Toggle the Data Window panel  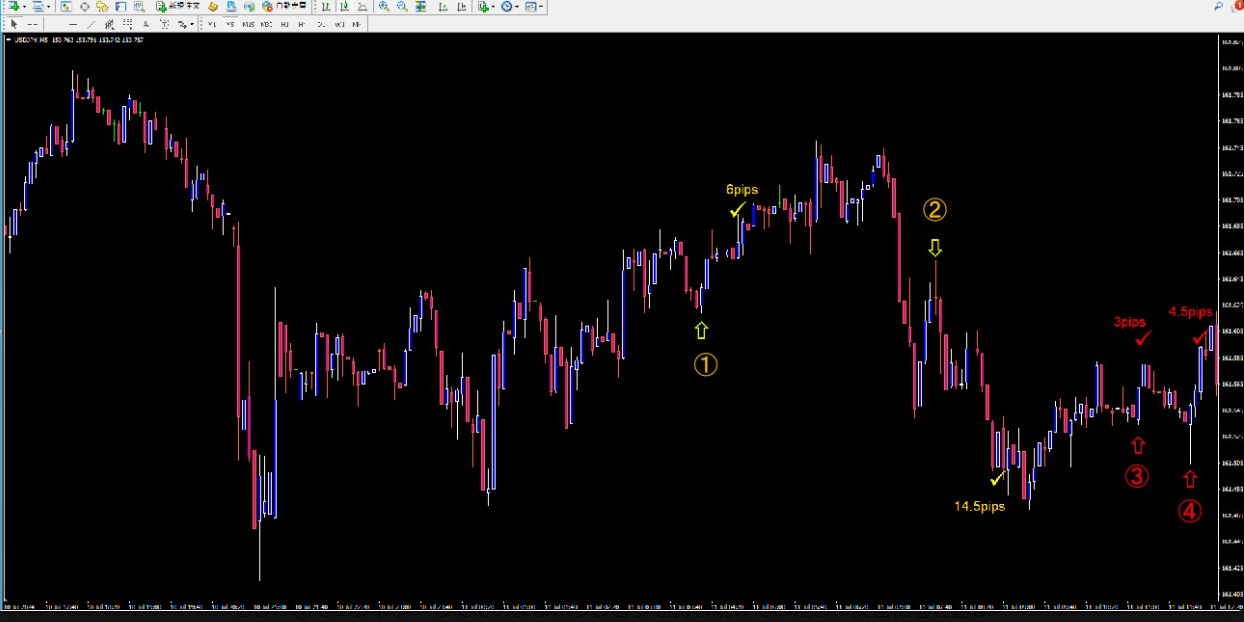(x=84, y=6)
